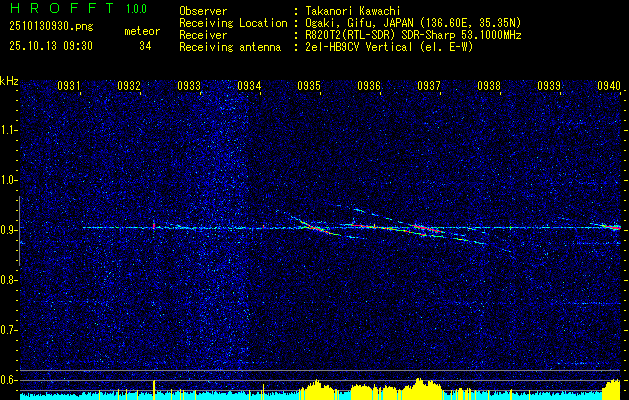Click the date stamp 25.10.13 09:30
This screenshot has height=400, width=629.
[51, 46]
